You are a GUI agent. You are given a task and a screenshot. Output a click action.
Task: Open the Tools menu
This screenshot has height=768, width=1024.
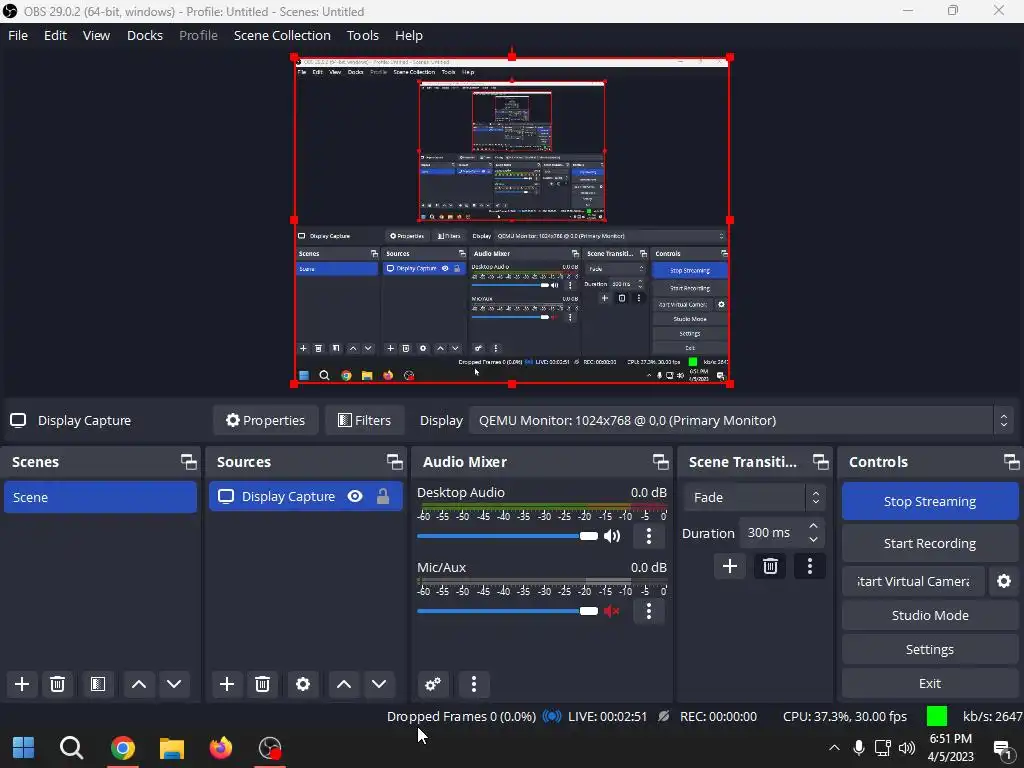point(362,35)
